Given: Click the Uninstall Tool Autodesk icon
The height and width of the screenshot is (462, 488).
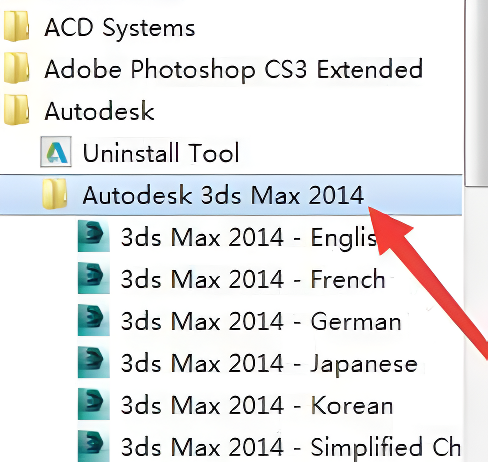Looking at the screenshot, I should [x=56, y=152].
